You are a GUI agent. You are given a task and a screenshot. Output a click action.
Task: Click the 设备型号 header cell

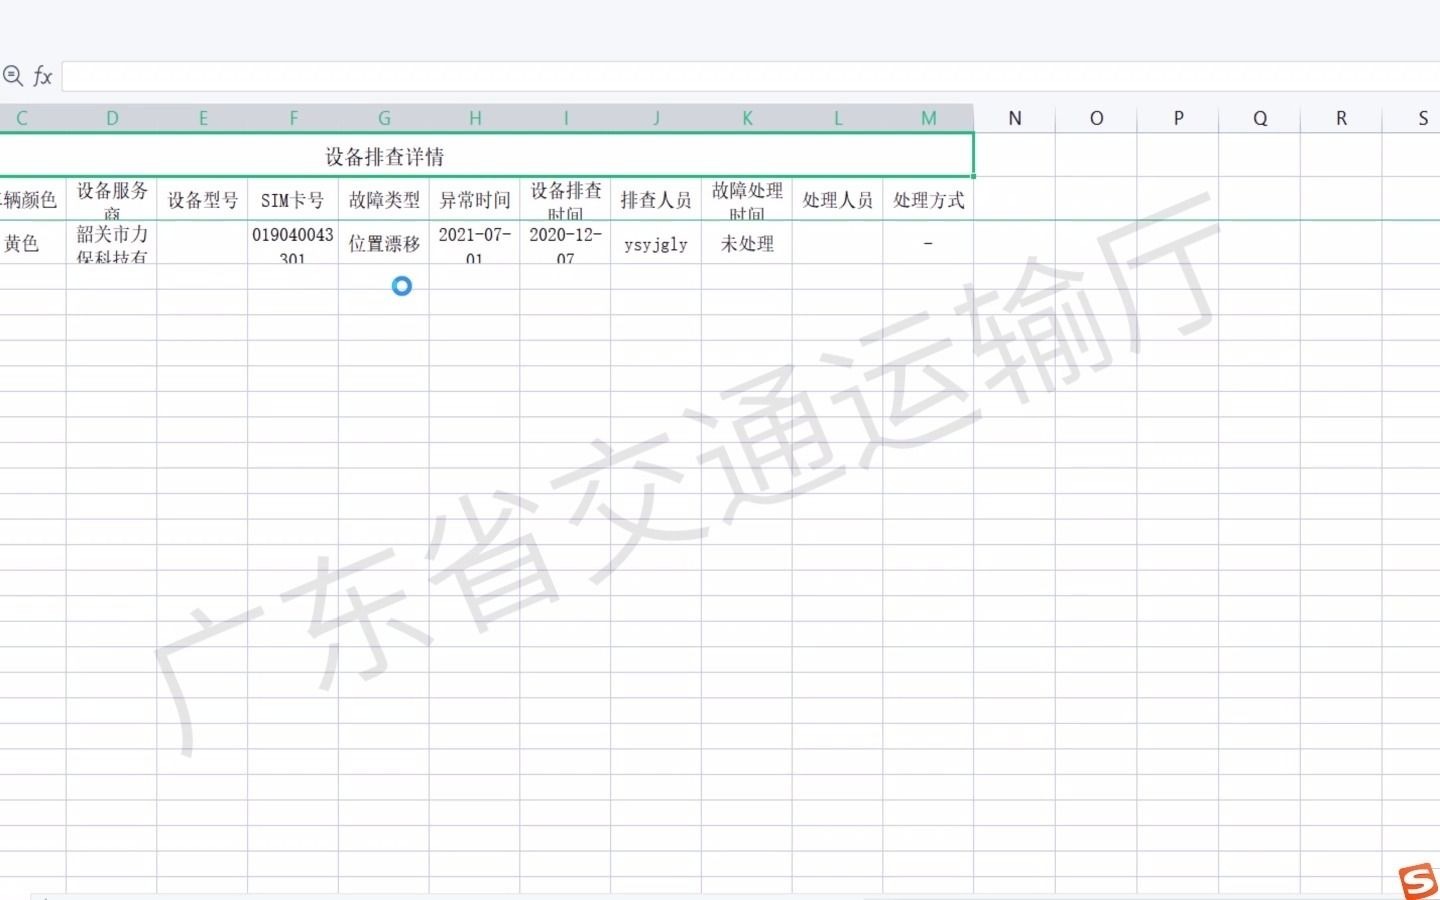tap(203, 200)
